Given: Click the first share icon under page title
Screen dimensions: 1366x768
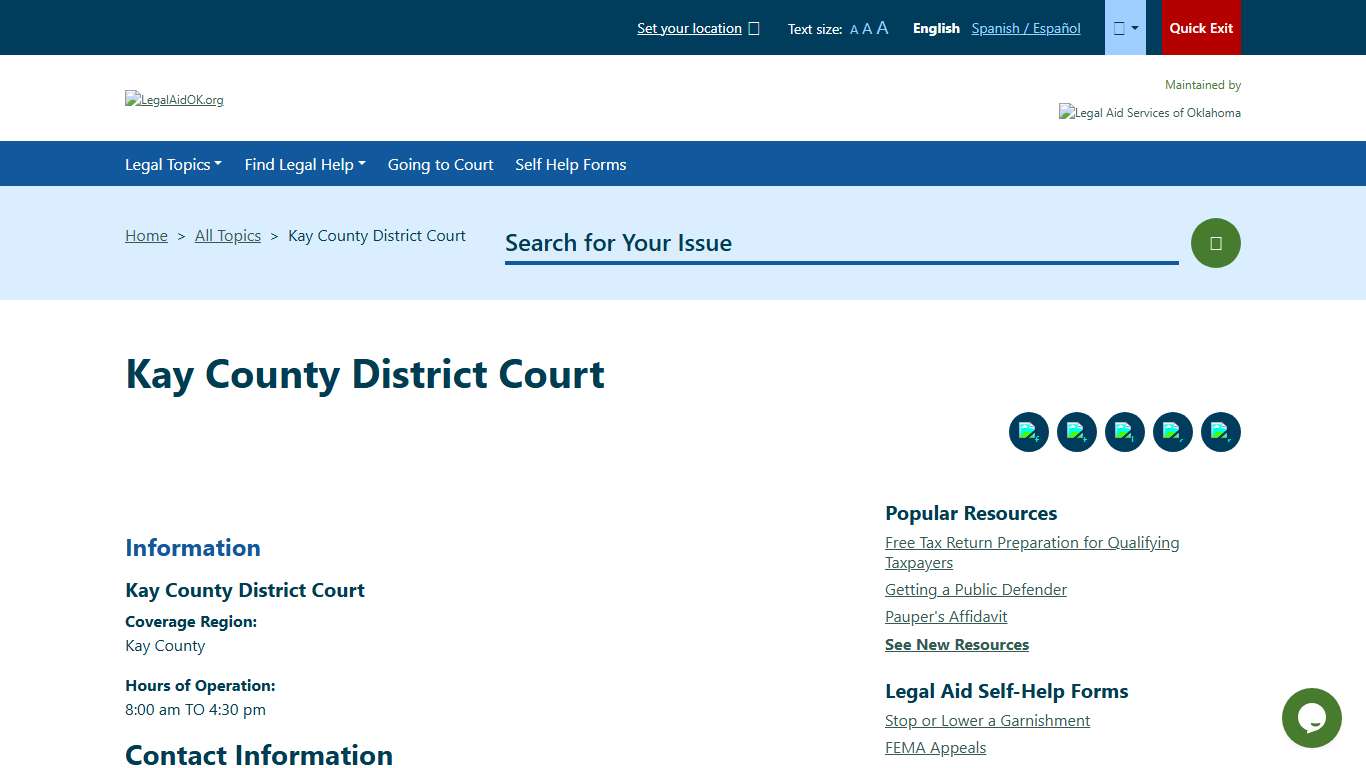Looking at the screenshot, I should [x=1028, y=431].
